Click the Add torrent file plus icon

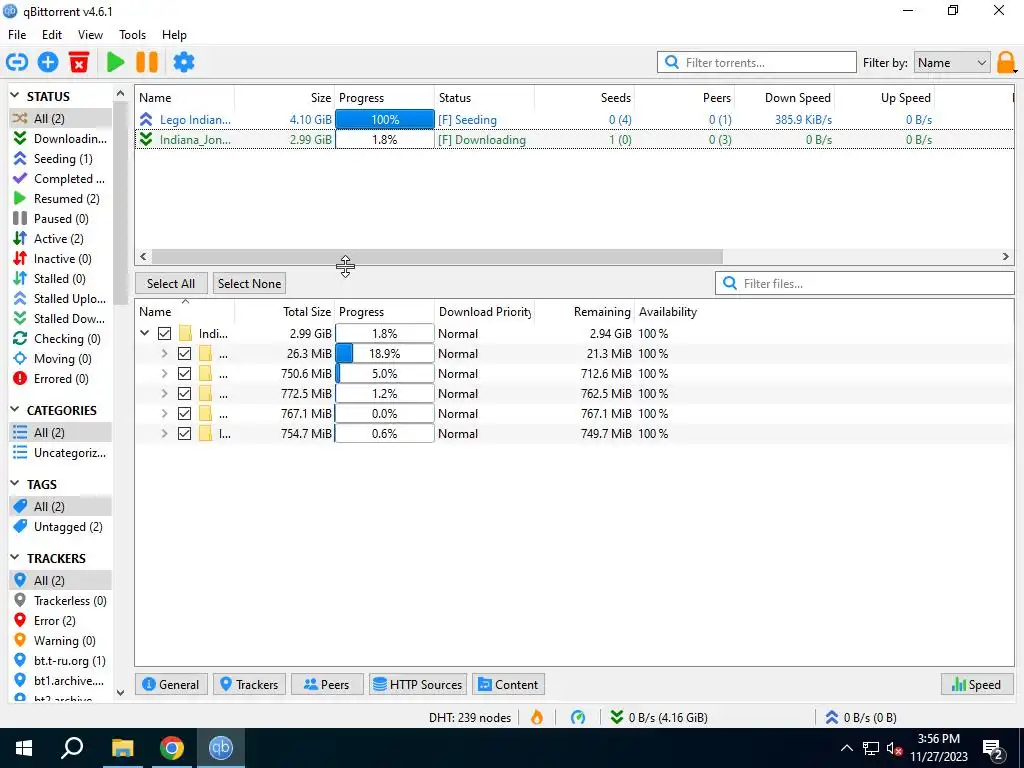click(48, 62)
